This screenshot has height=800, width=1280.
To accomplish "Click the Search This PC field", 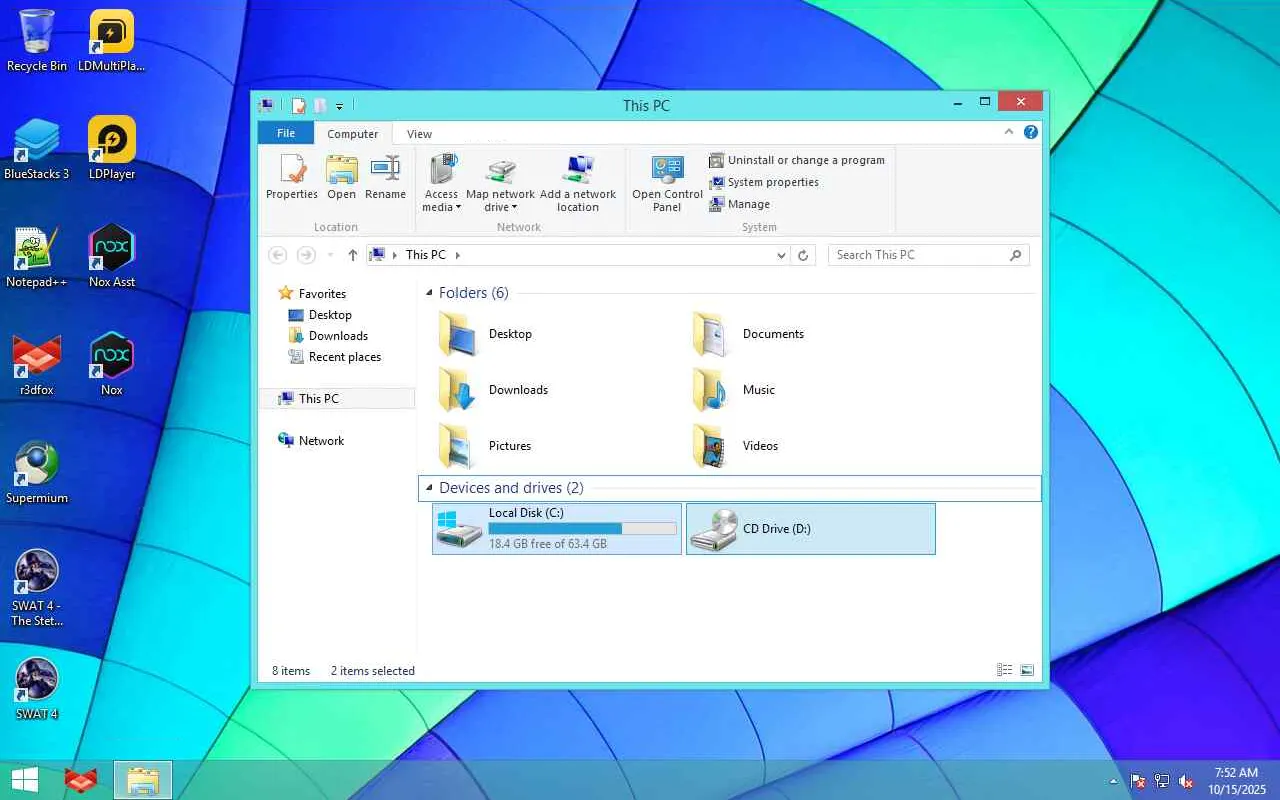I will (928, 255).
